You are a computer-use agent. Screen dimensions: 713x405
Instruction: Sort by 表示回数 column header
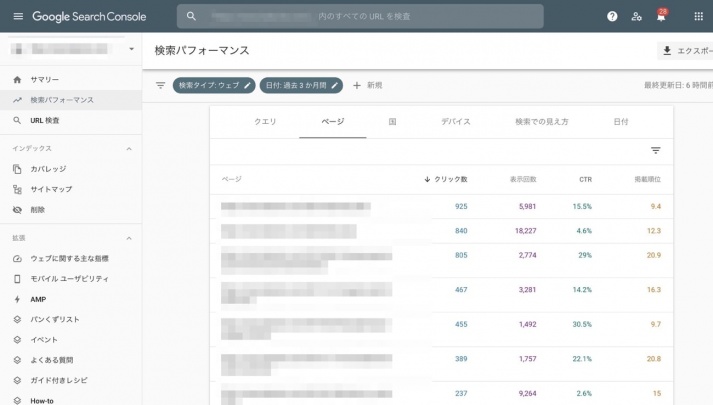click(x=523, y=179)
